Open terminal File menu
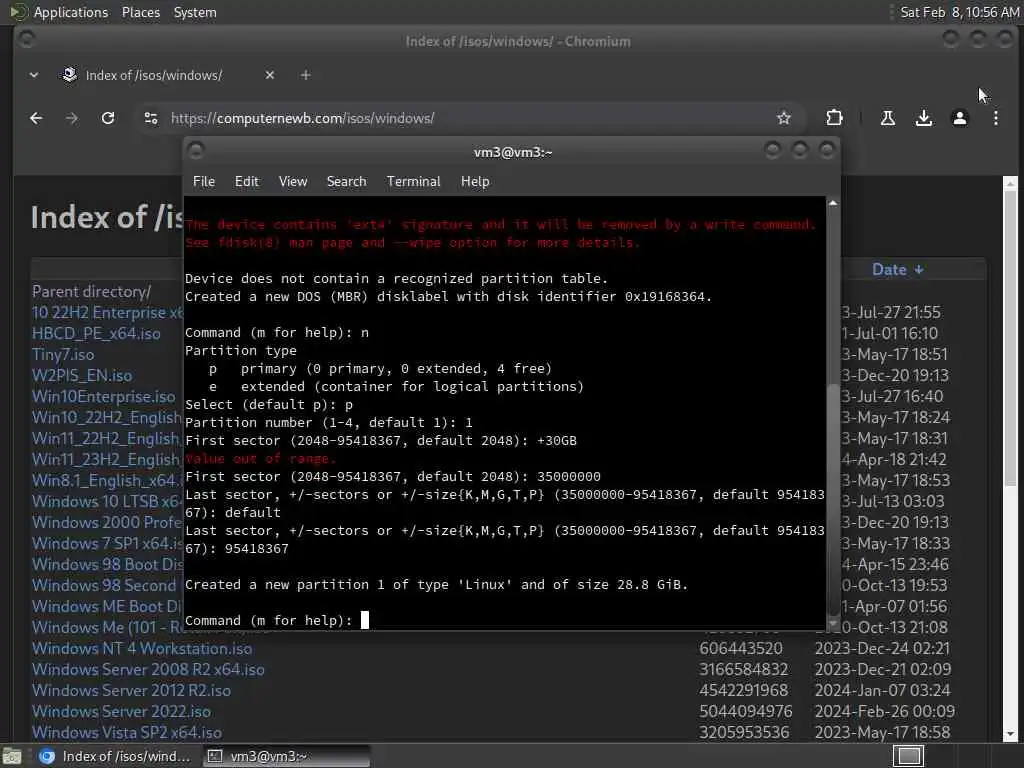 click(x=204, y=182)
